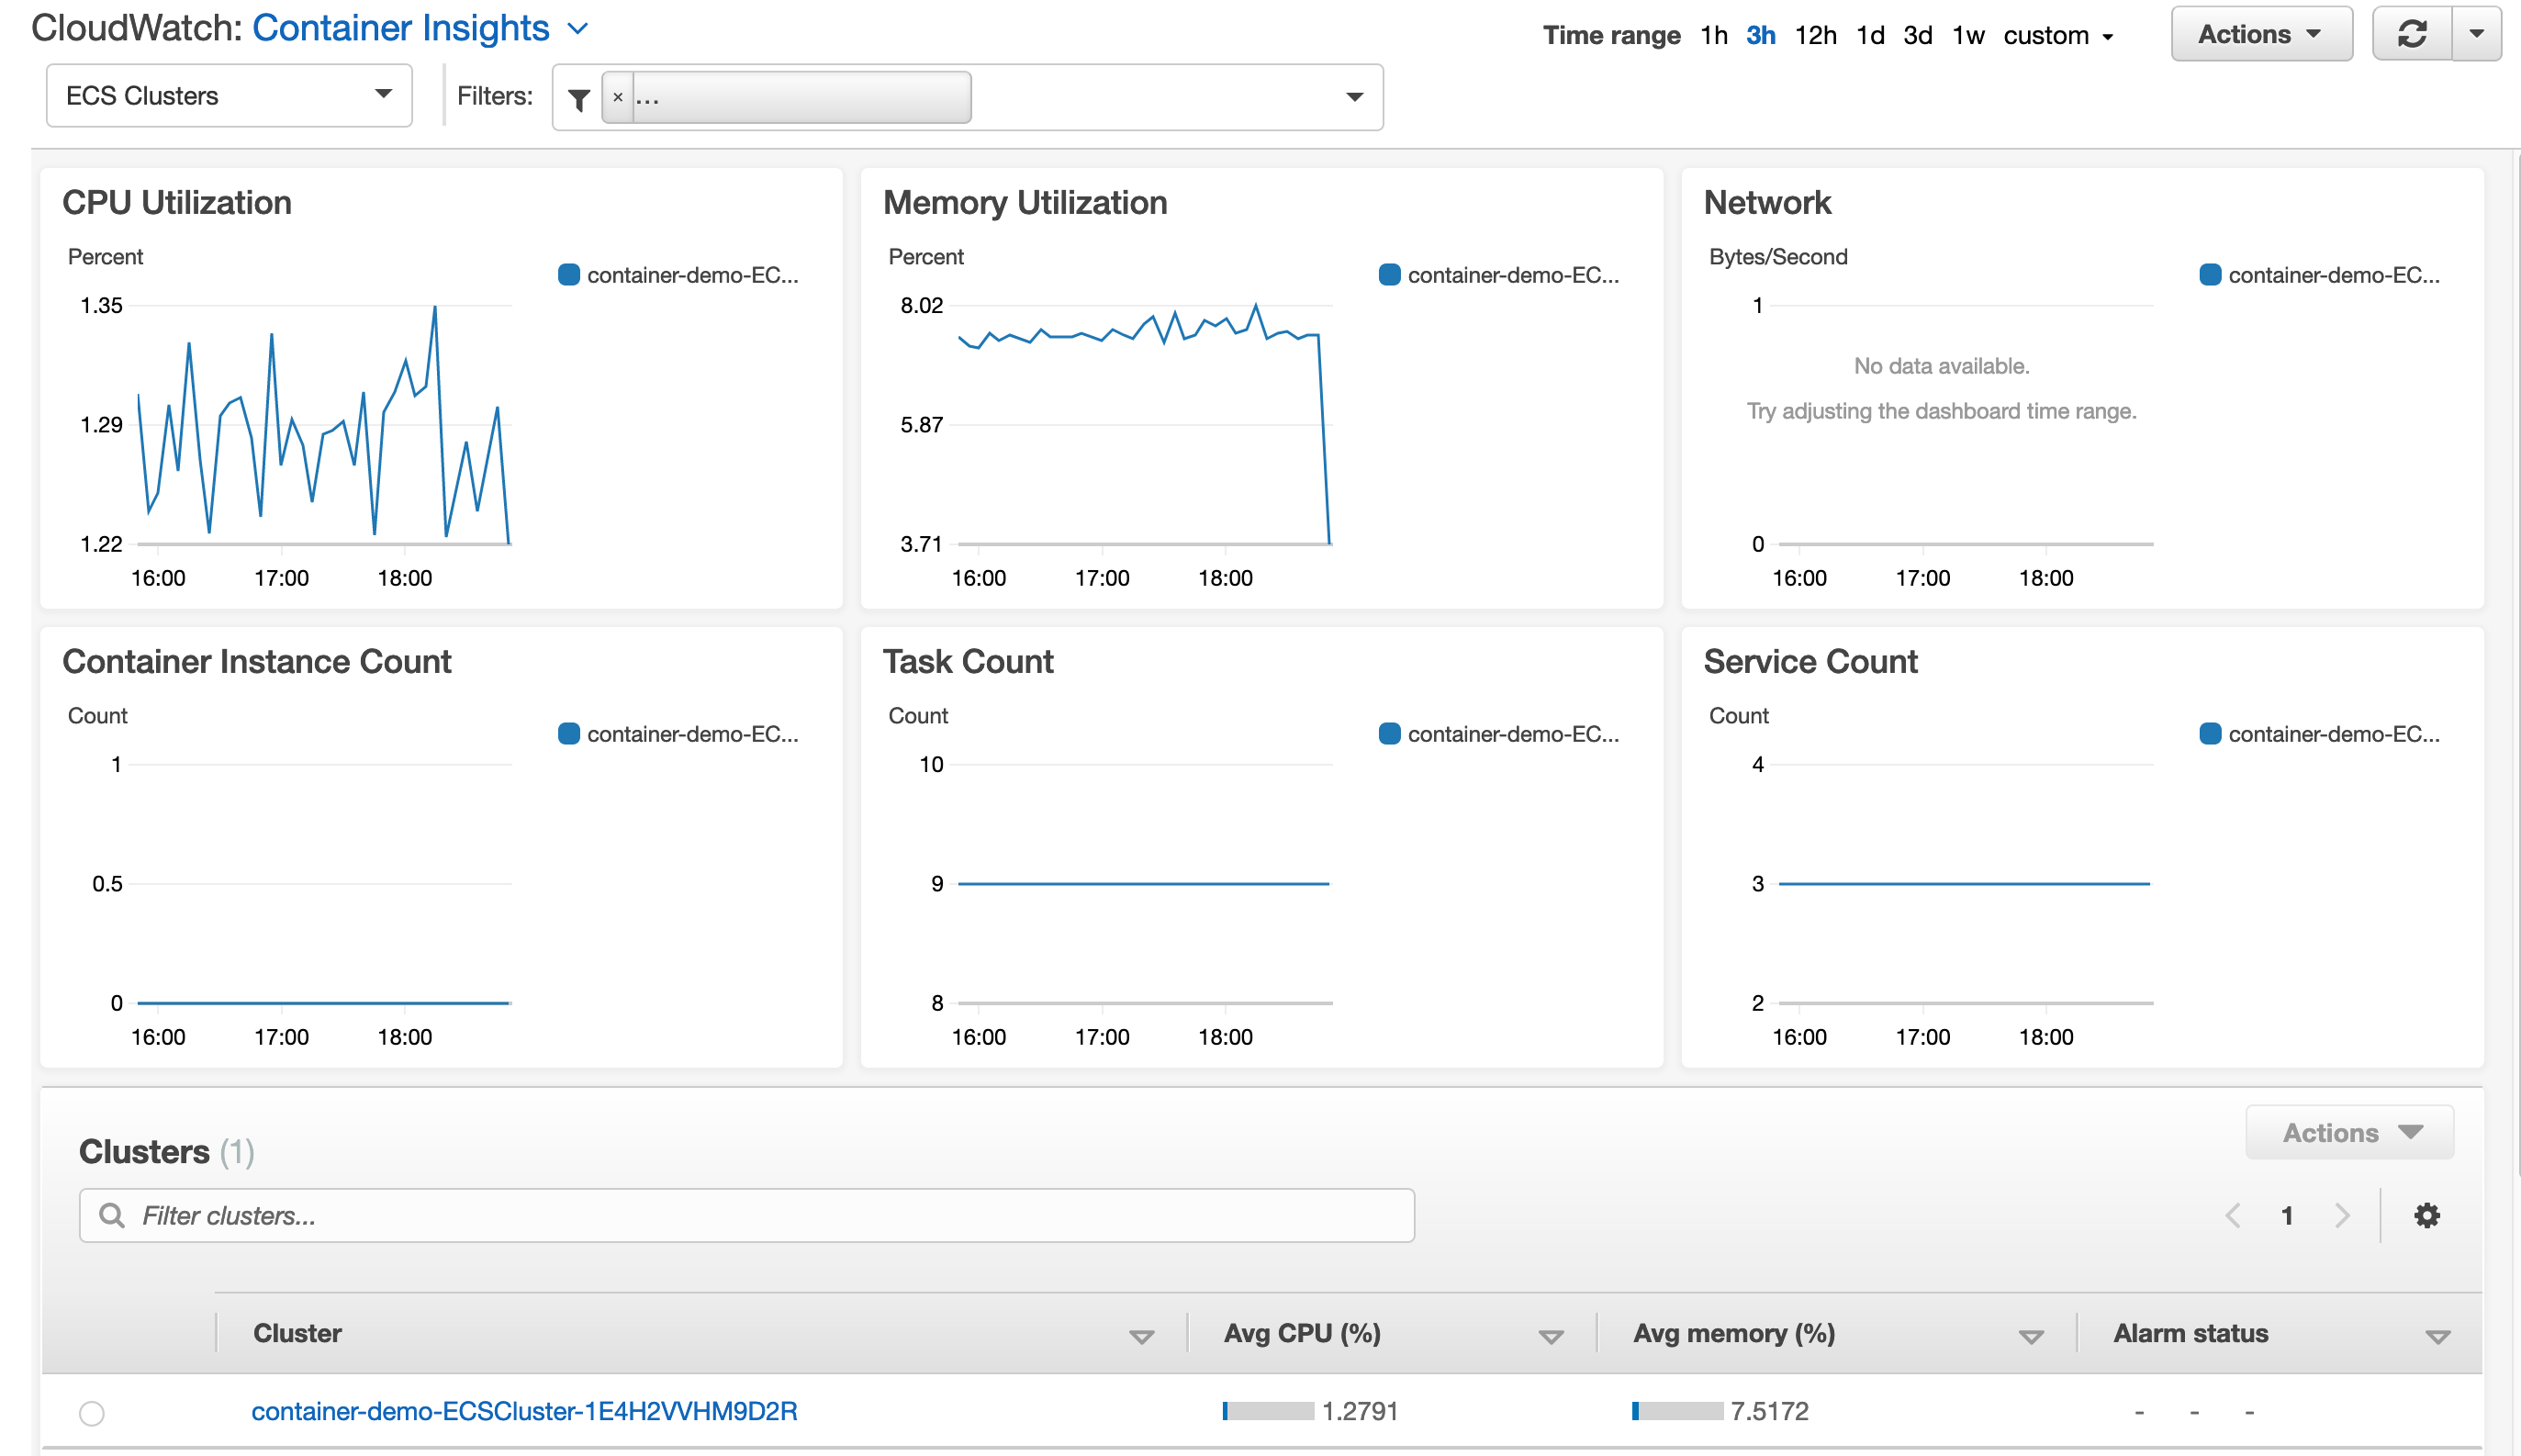Click Service Count legend color swatch
The height and width of the screenshot is (1456, 2521).
pyautogui.click(x=2210, y=734)
